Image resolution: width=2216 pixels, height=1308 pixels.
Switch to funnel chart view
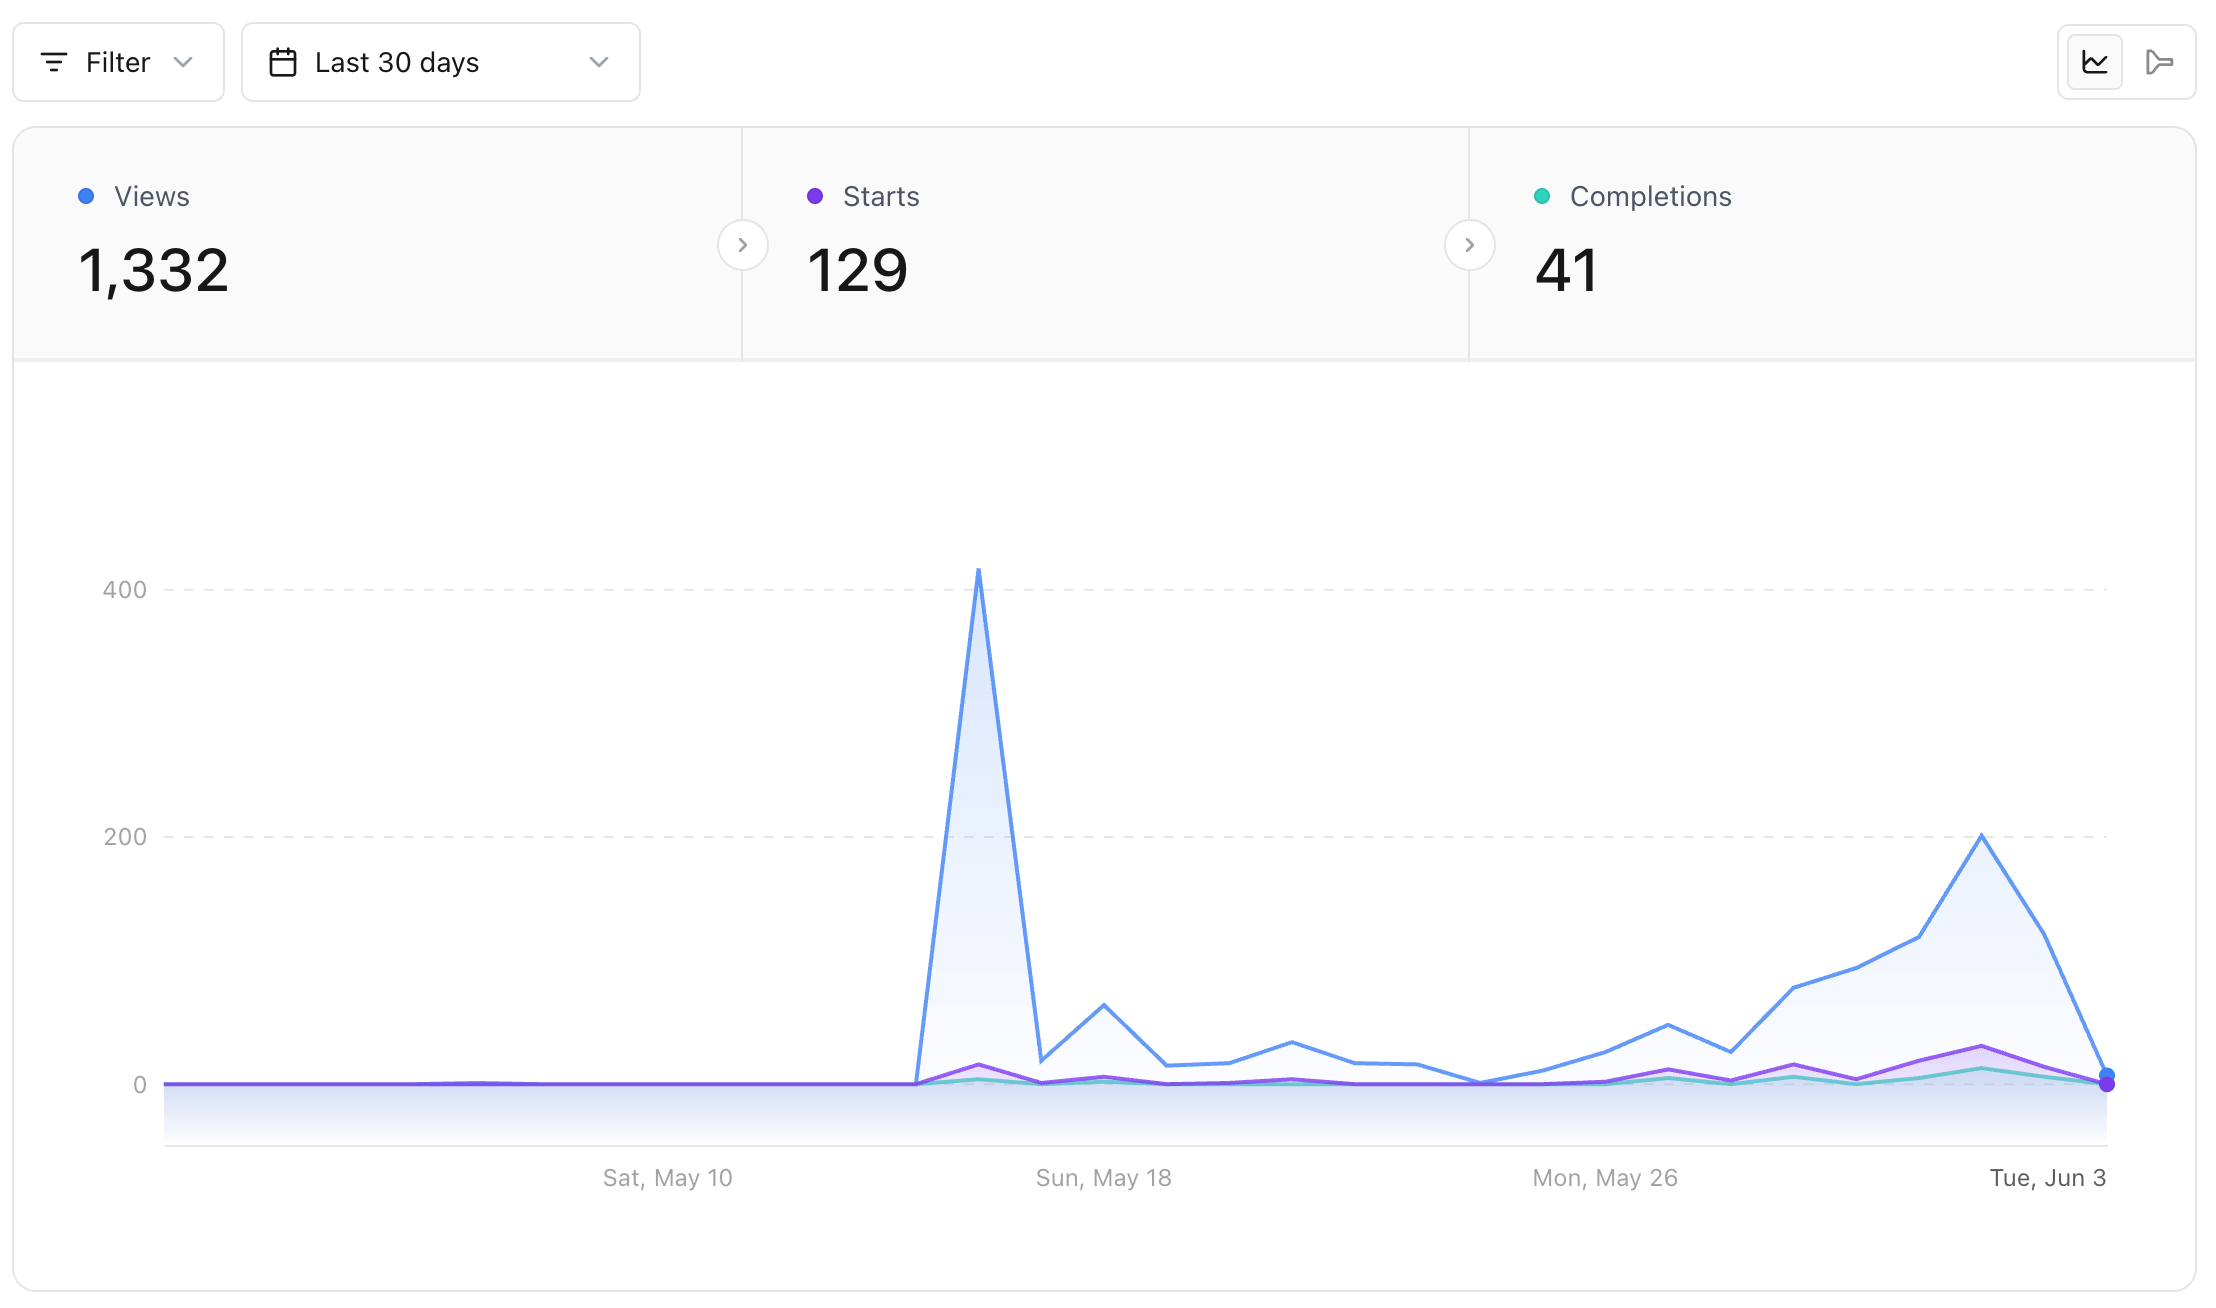tap(2159, 63)
